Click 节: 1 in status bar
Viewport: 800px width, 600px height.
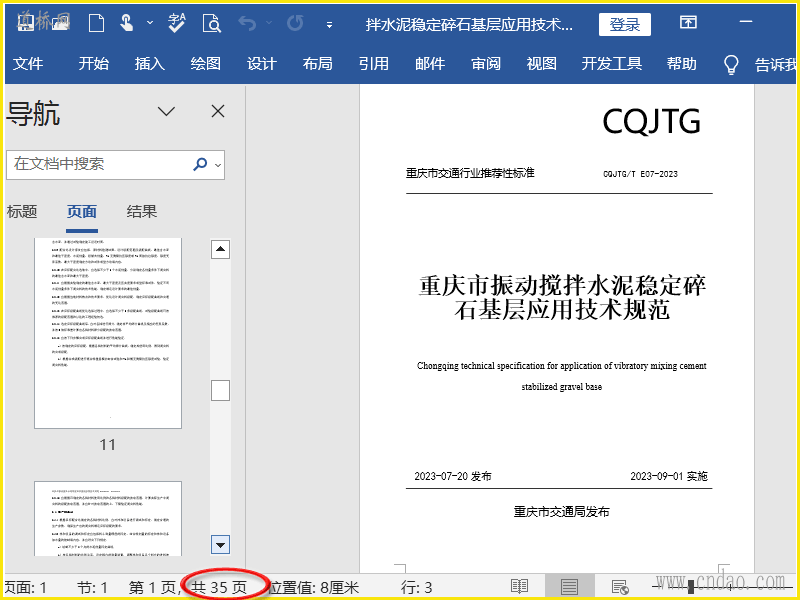click(x=92, y=587)
